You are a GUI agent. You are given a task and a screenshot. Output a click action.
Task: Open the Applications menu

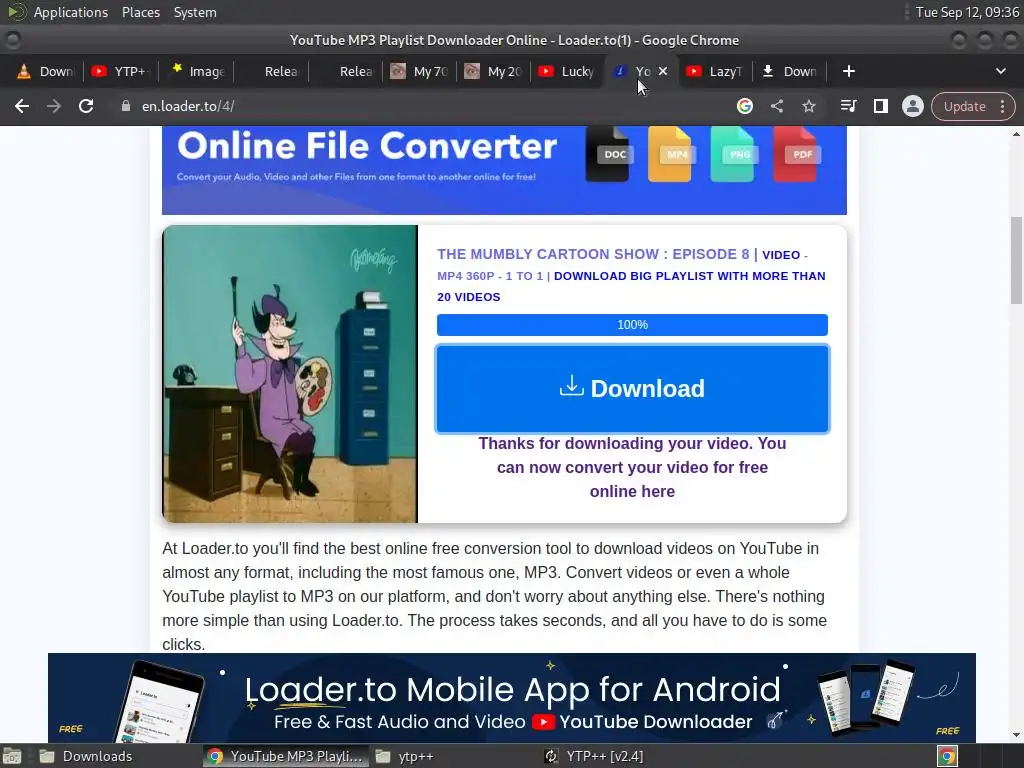pos(71,12)
